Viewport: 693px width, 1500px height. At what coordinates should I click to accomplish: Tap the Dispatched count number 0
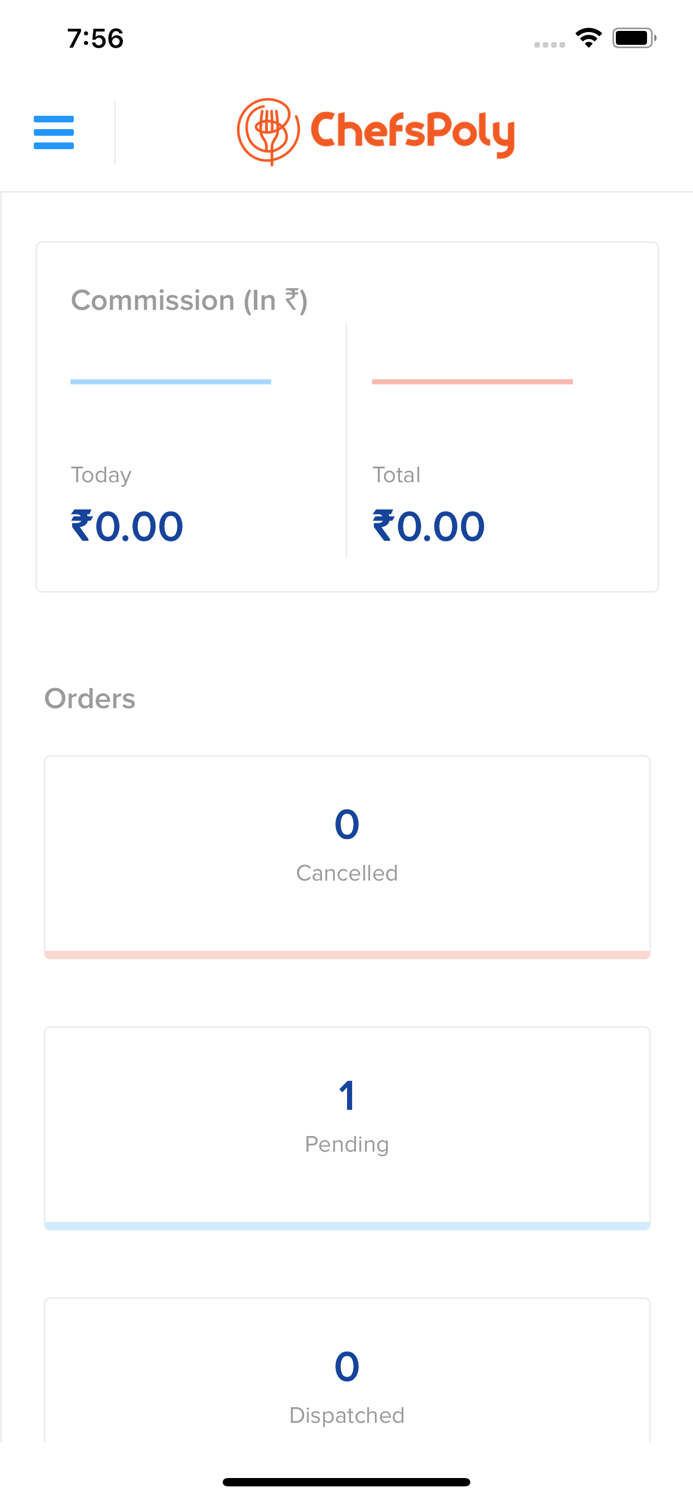[x=347, y=1367]
